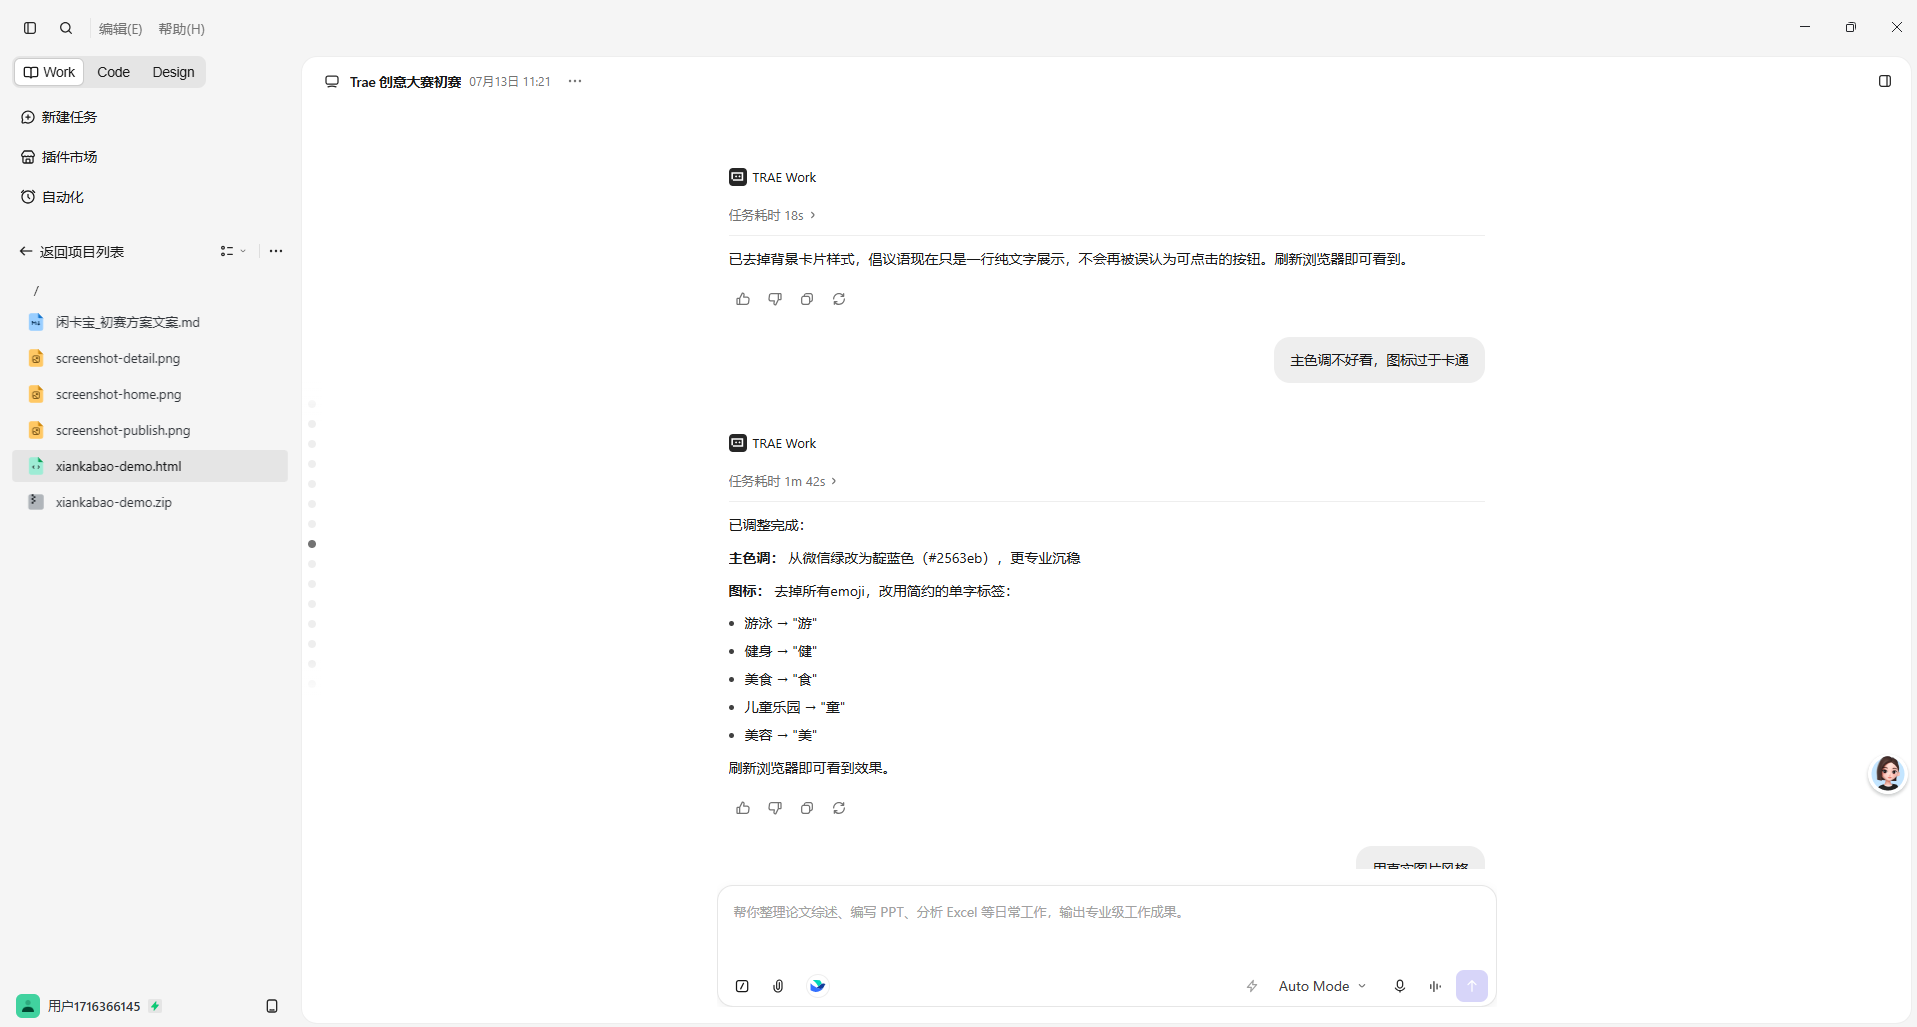Like the reply about 已去掉背景卡片样式

pyautogui.click(x=743, y=299)
